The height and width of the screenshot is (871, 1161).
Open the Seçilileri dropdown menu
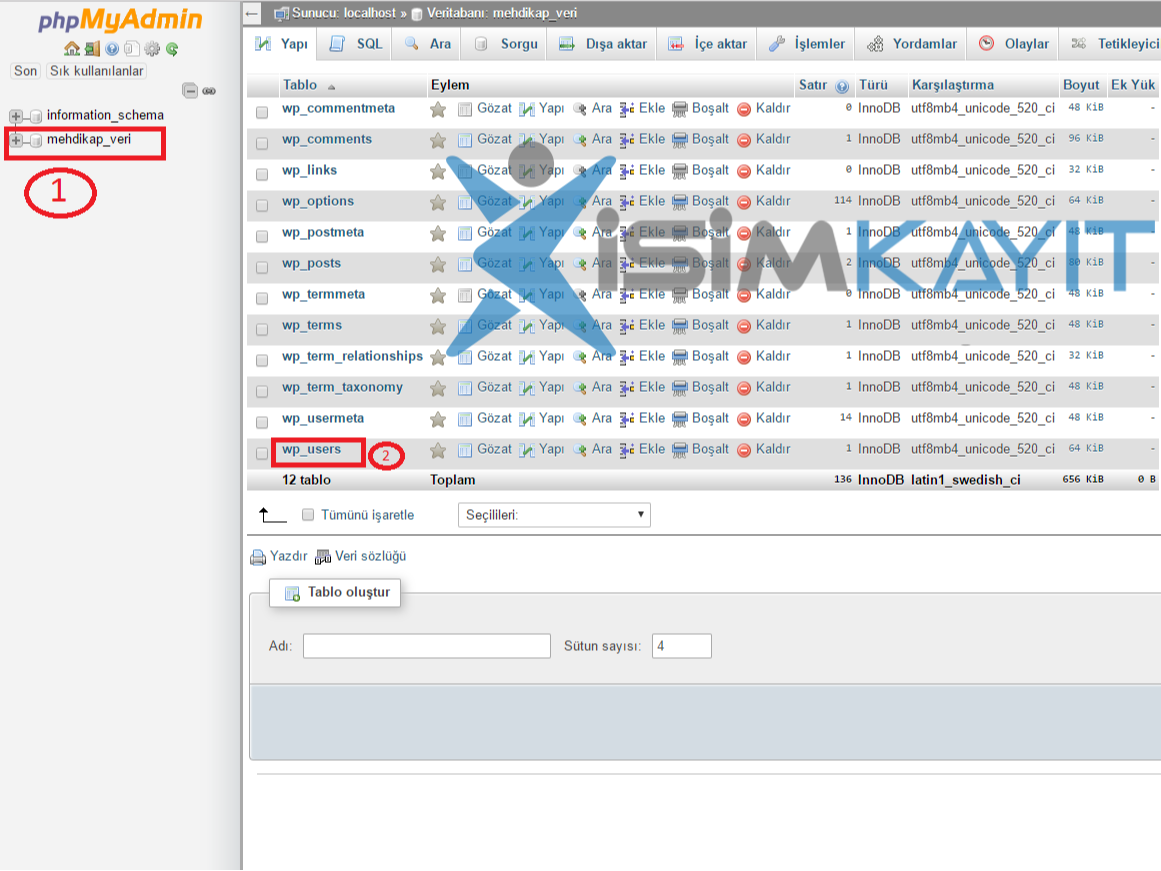tap(554, 515)
